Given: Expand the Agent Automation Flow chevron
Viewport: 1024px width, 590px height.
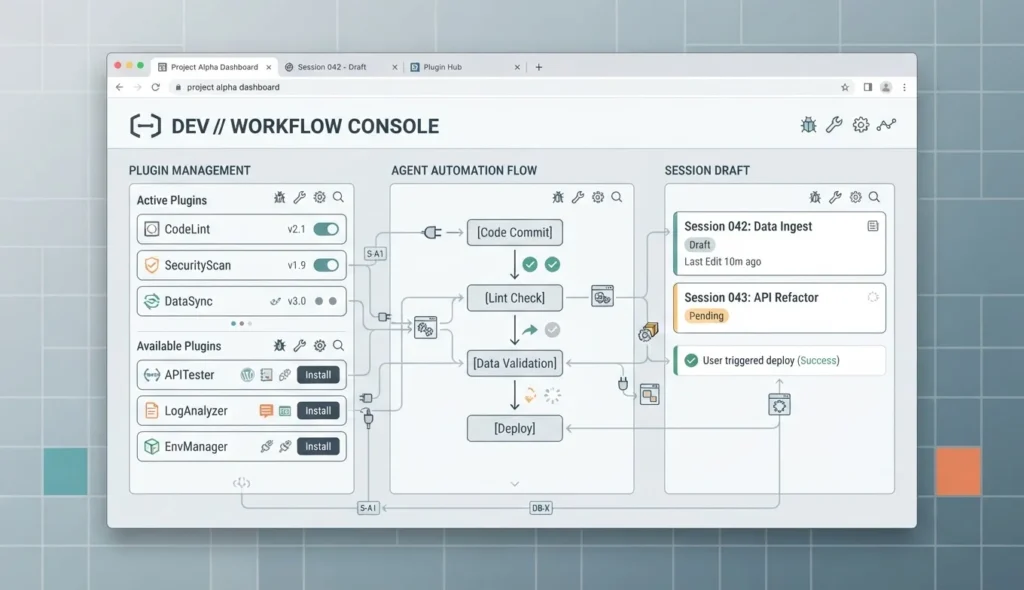Looking at the screenshot, I should pos(515,484).
